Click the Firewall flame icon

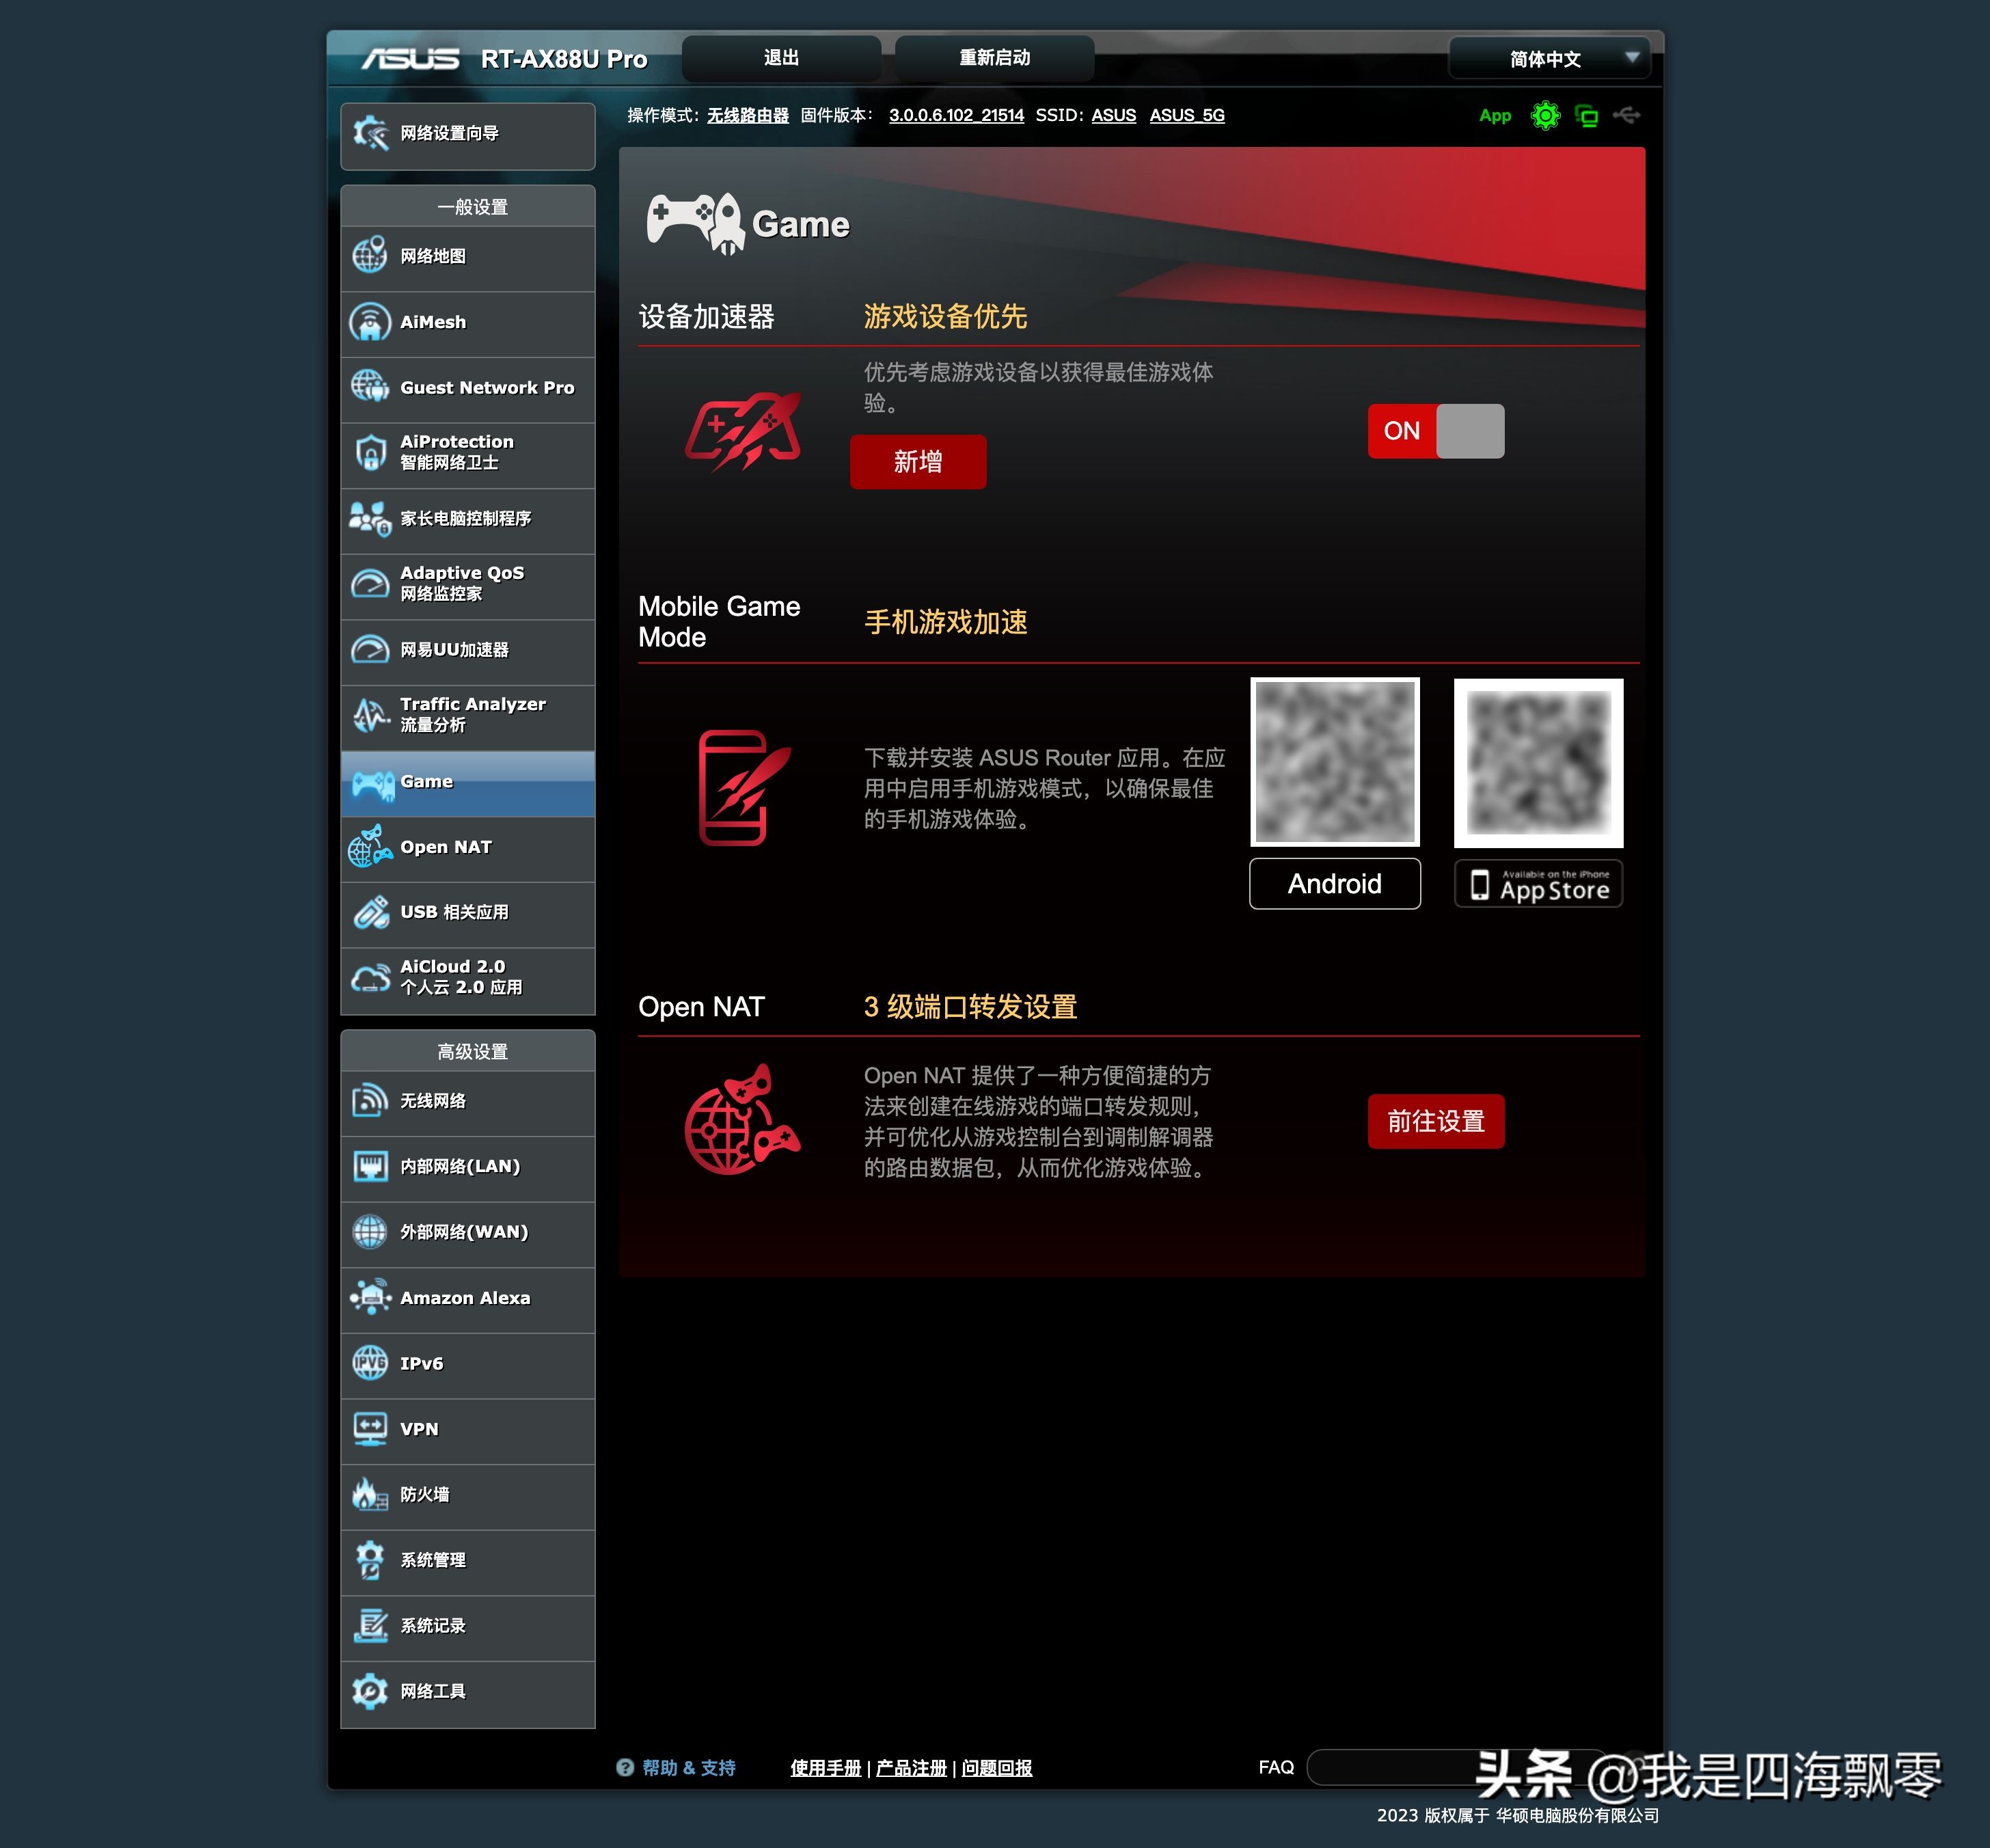370,1494
